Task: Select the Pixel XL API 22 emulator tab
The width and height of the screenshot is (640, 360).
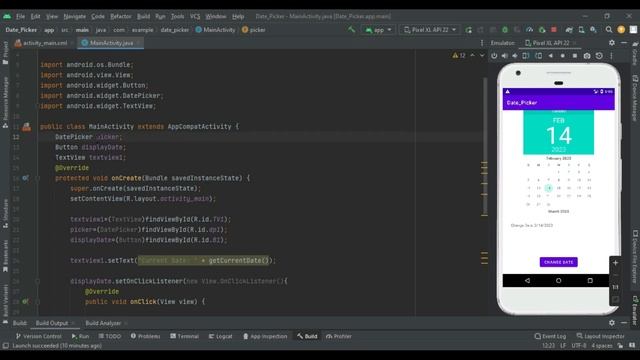Action: click(550, 43)
